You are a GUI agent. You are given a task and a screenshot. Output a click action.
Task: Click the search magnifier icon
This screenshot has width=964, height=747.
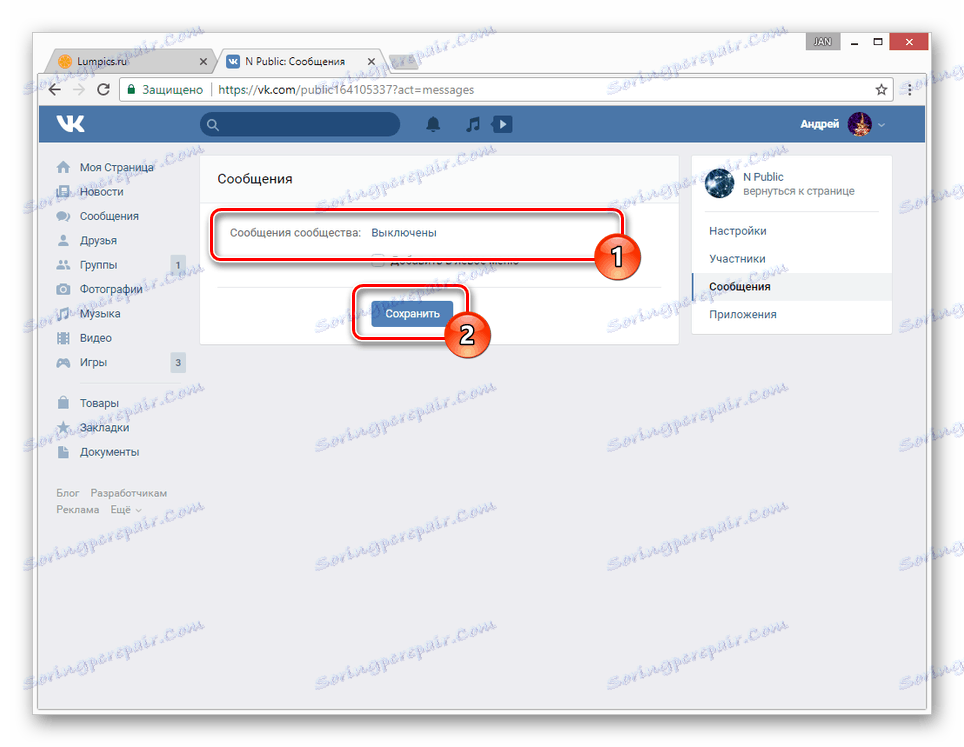click(x=213, y=125)
